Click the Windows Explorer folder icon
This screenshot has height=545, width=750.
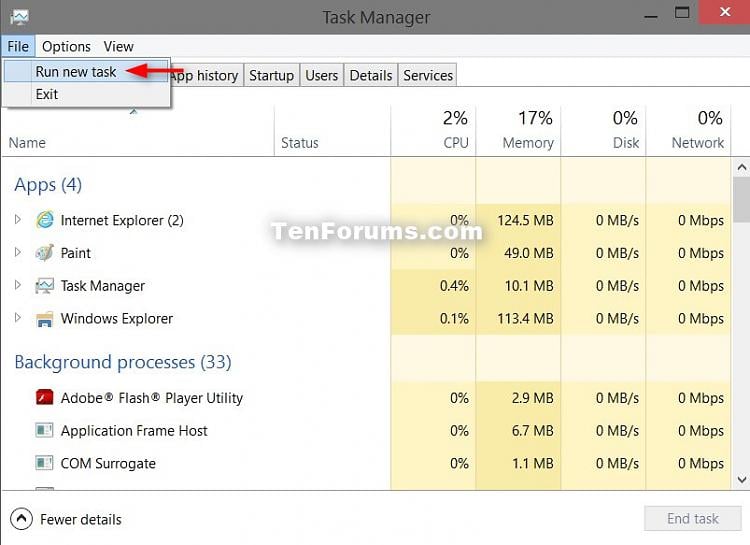pyautogui.click(x=45, y=319)
